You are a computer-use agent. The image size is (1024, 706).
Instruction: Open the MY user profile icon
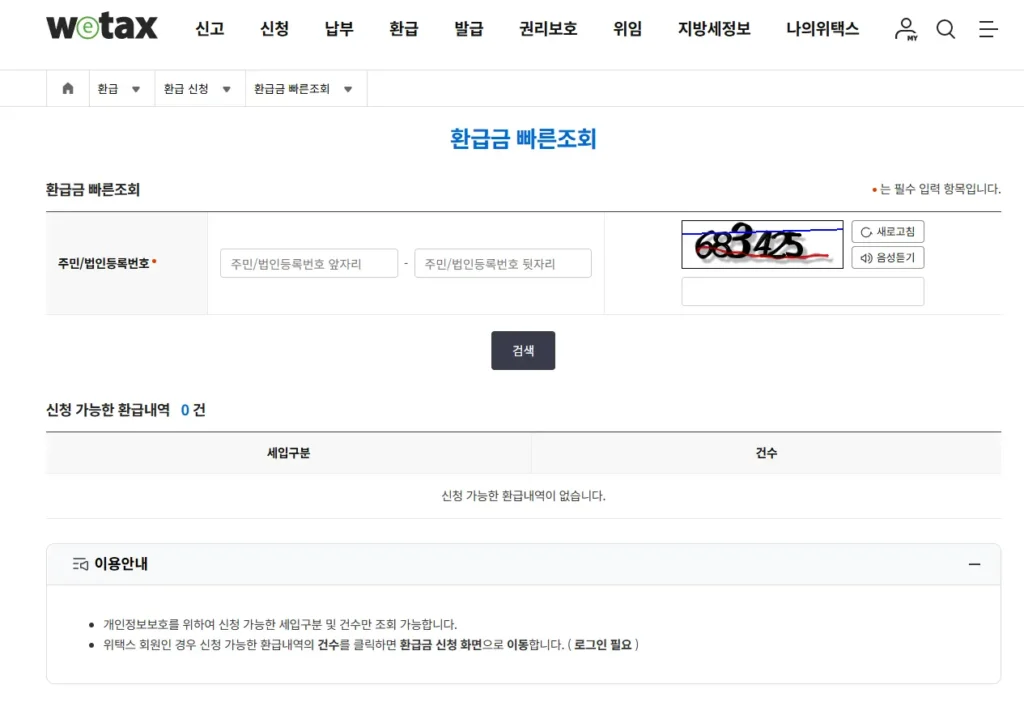tap(906, 29)
